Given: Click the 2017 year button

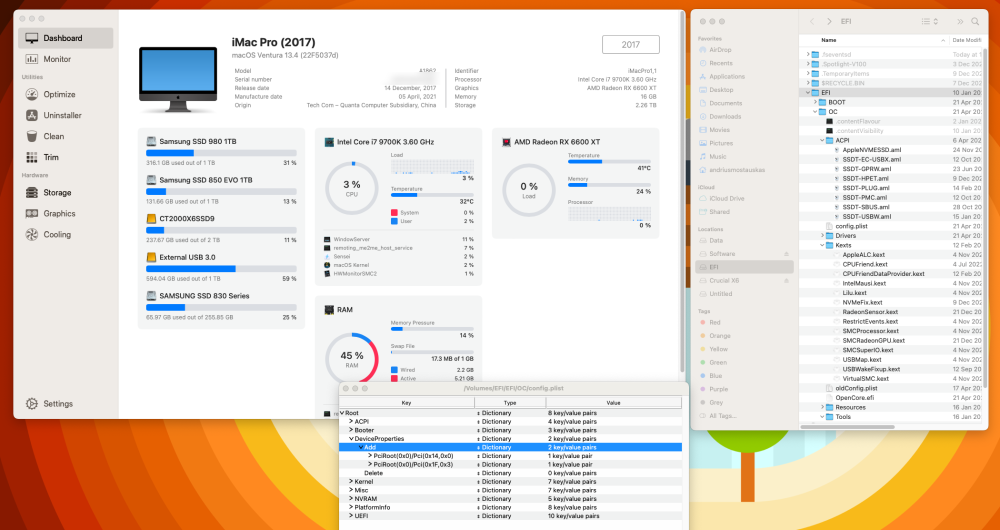Looking at the screenshot, I should coord(631,45).
